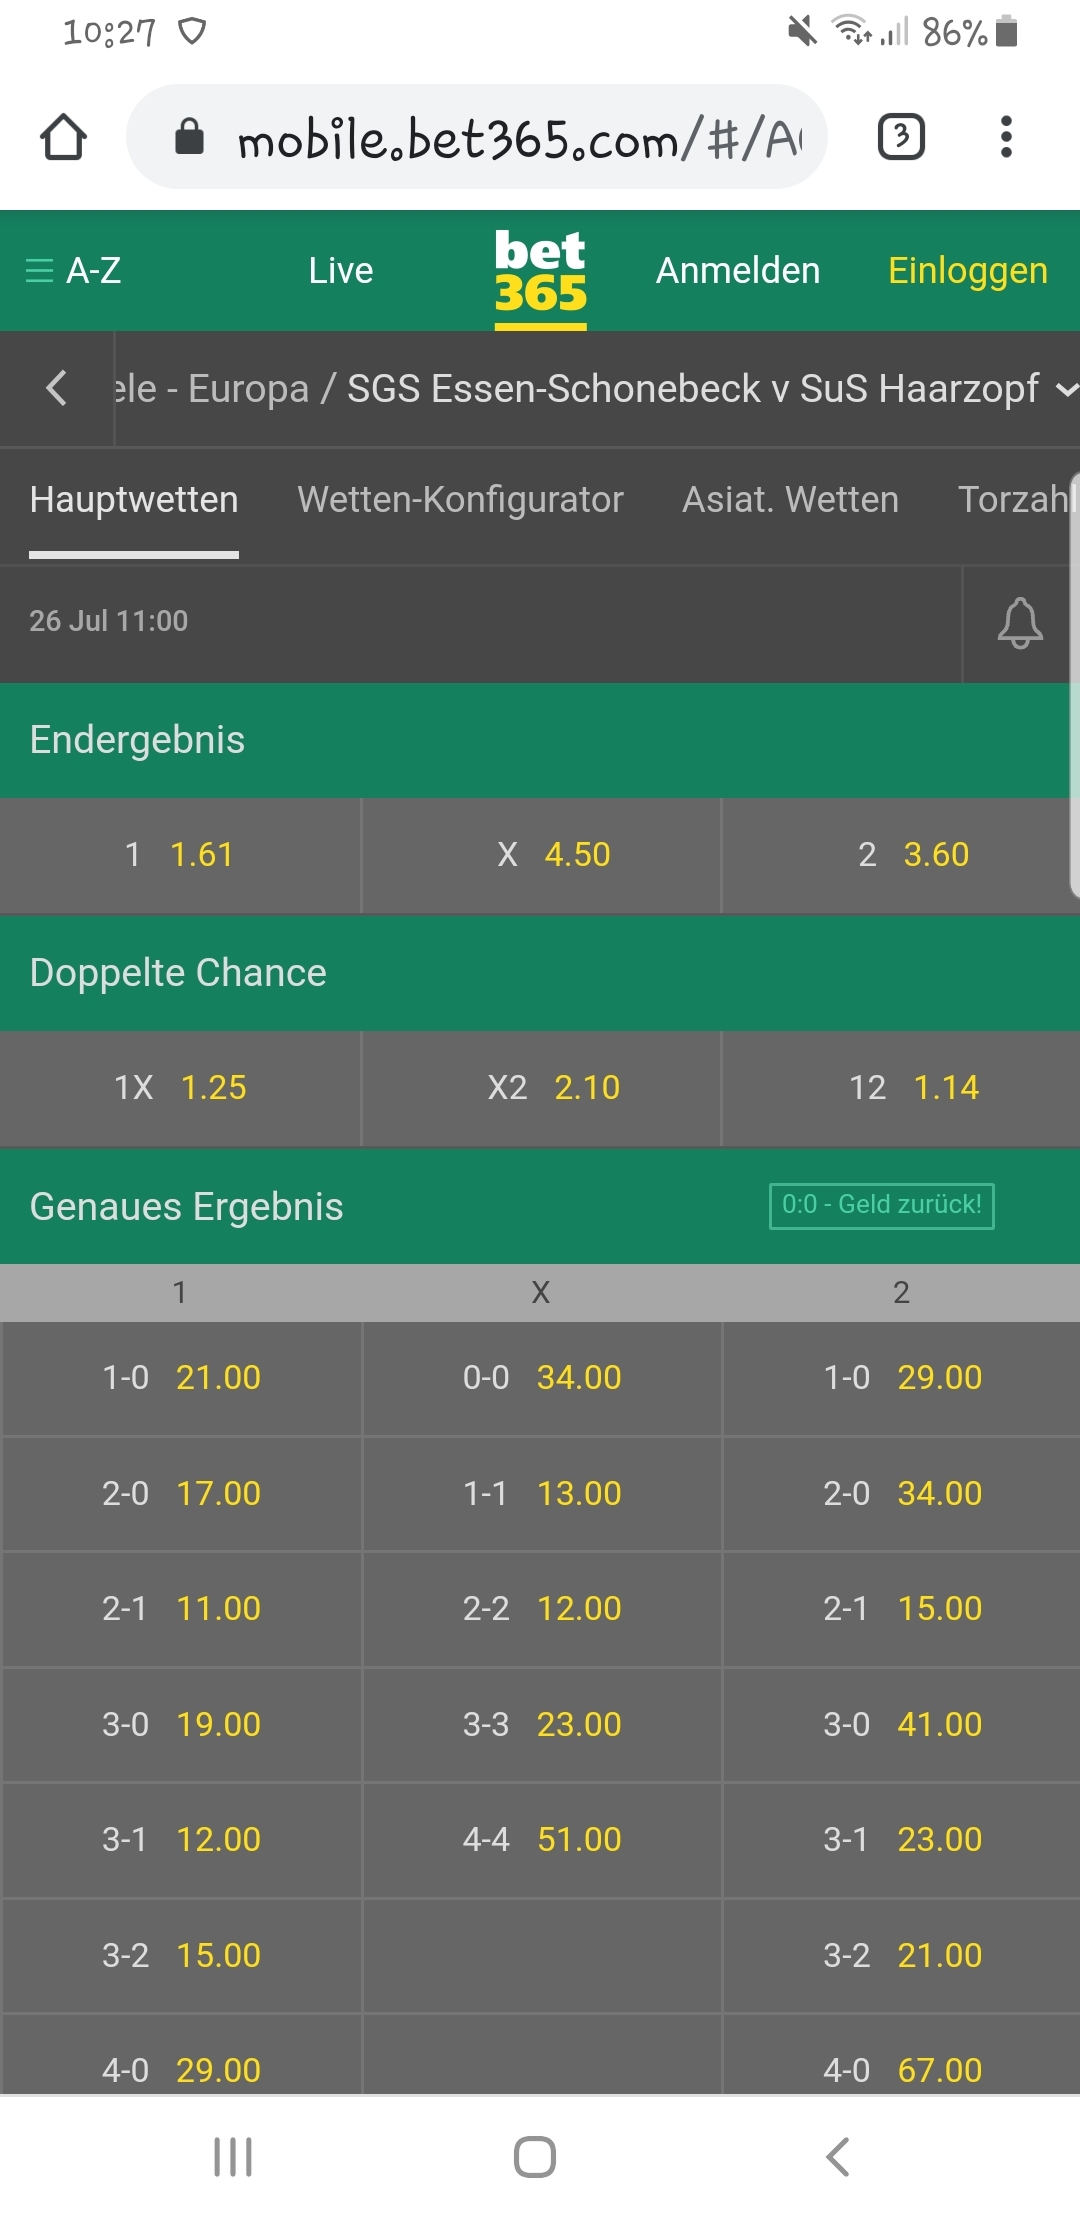The width and height of the screenshot is (1080, 2220).
Task: Click the Einloggen link
Action: pyautogui.click(x=968, y=270)
